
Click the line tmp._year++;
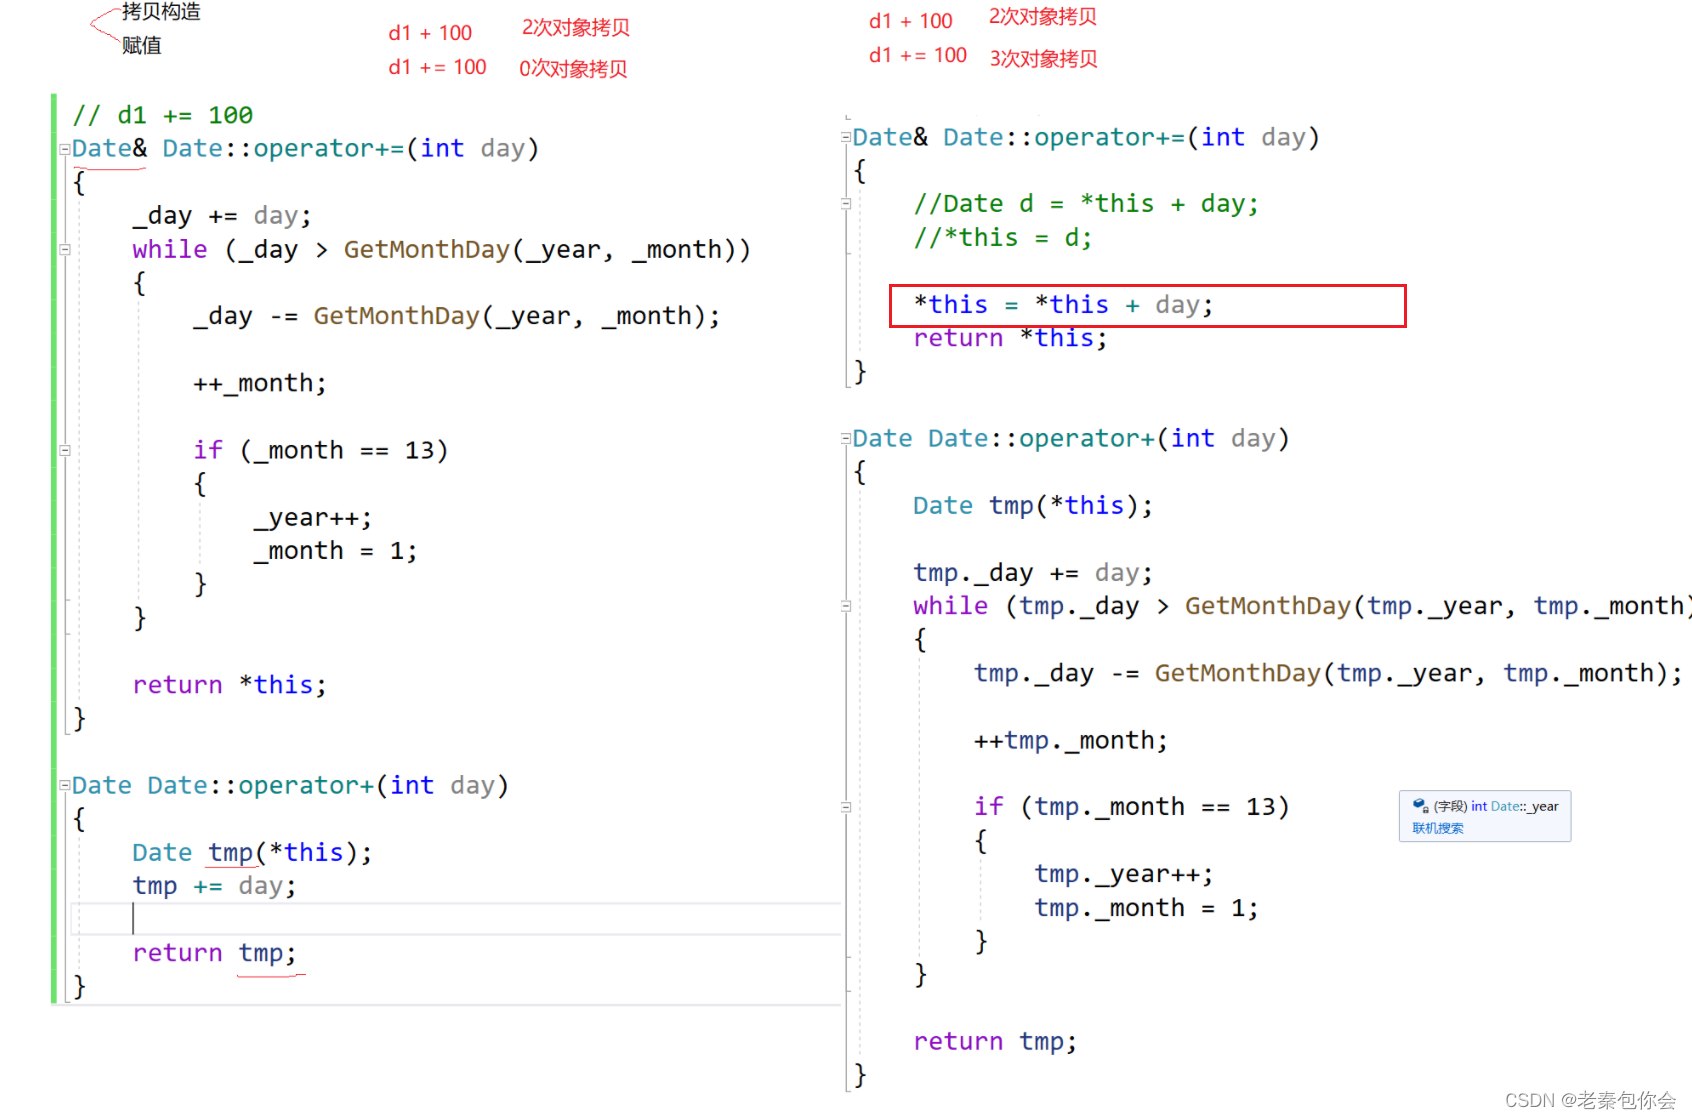pos(1124,875)
